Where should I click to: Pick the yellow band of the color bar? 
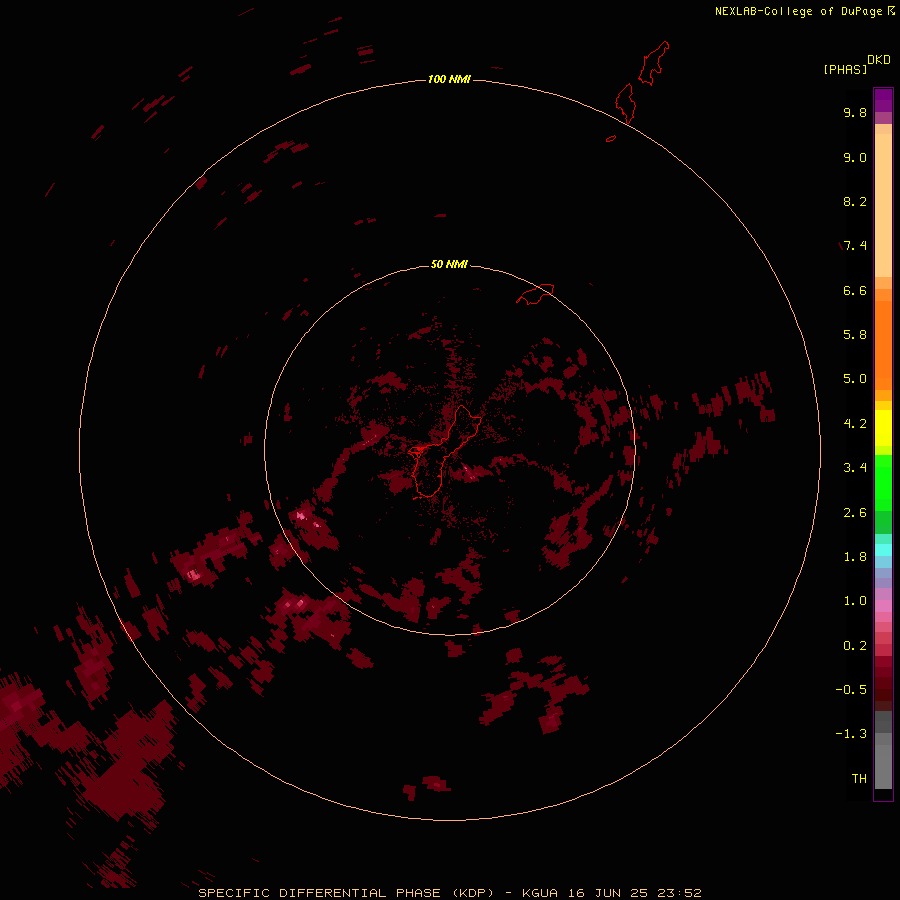click(x=883, y=428)
